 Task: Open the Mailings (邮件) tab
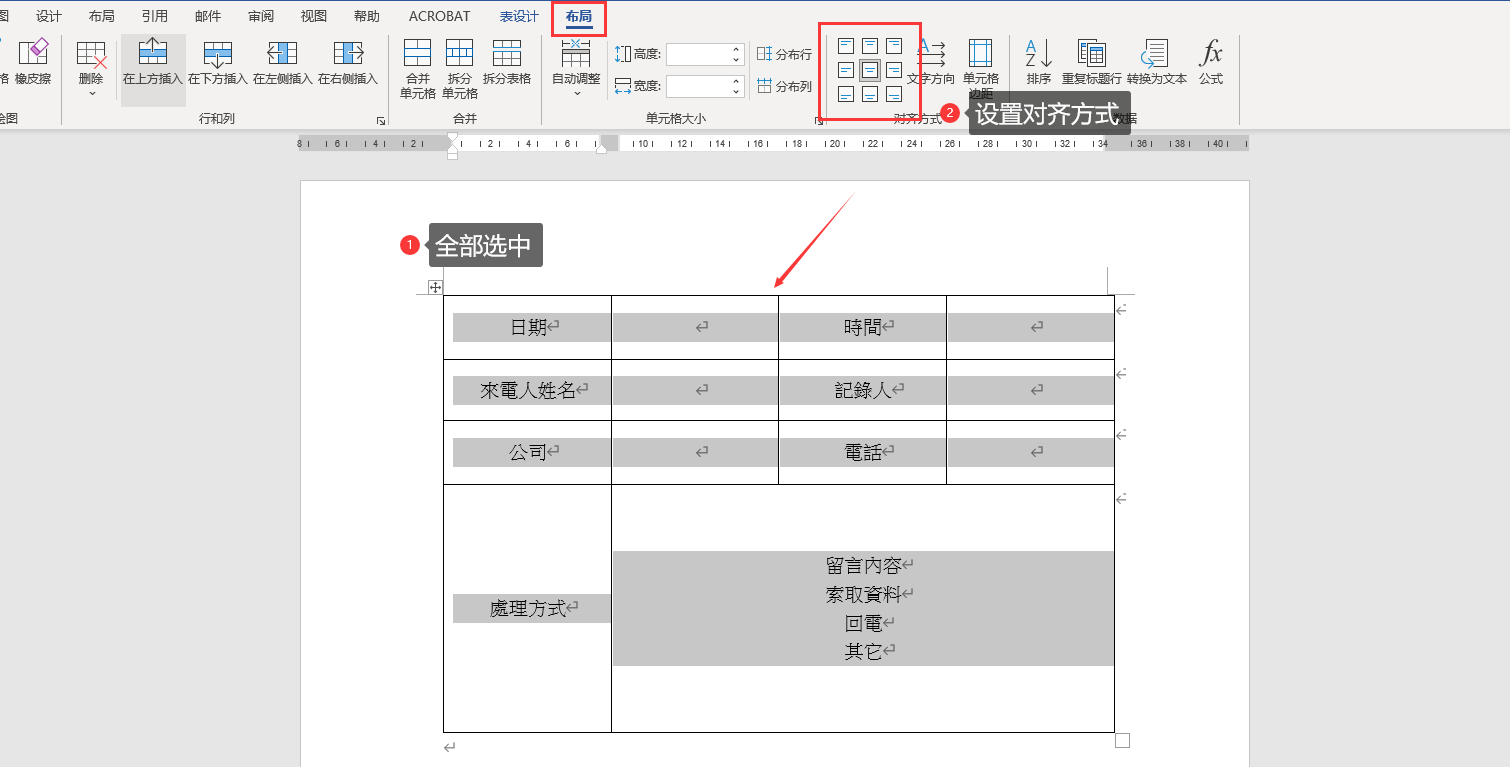(208, 16)
